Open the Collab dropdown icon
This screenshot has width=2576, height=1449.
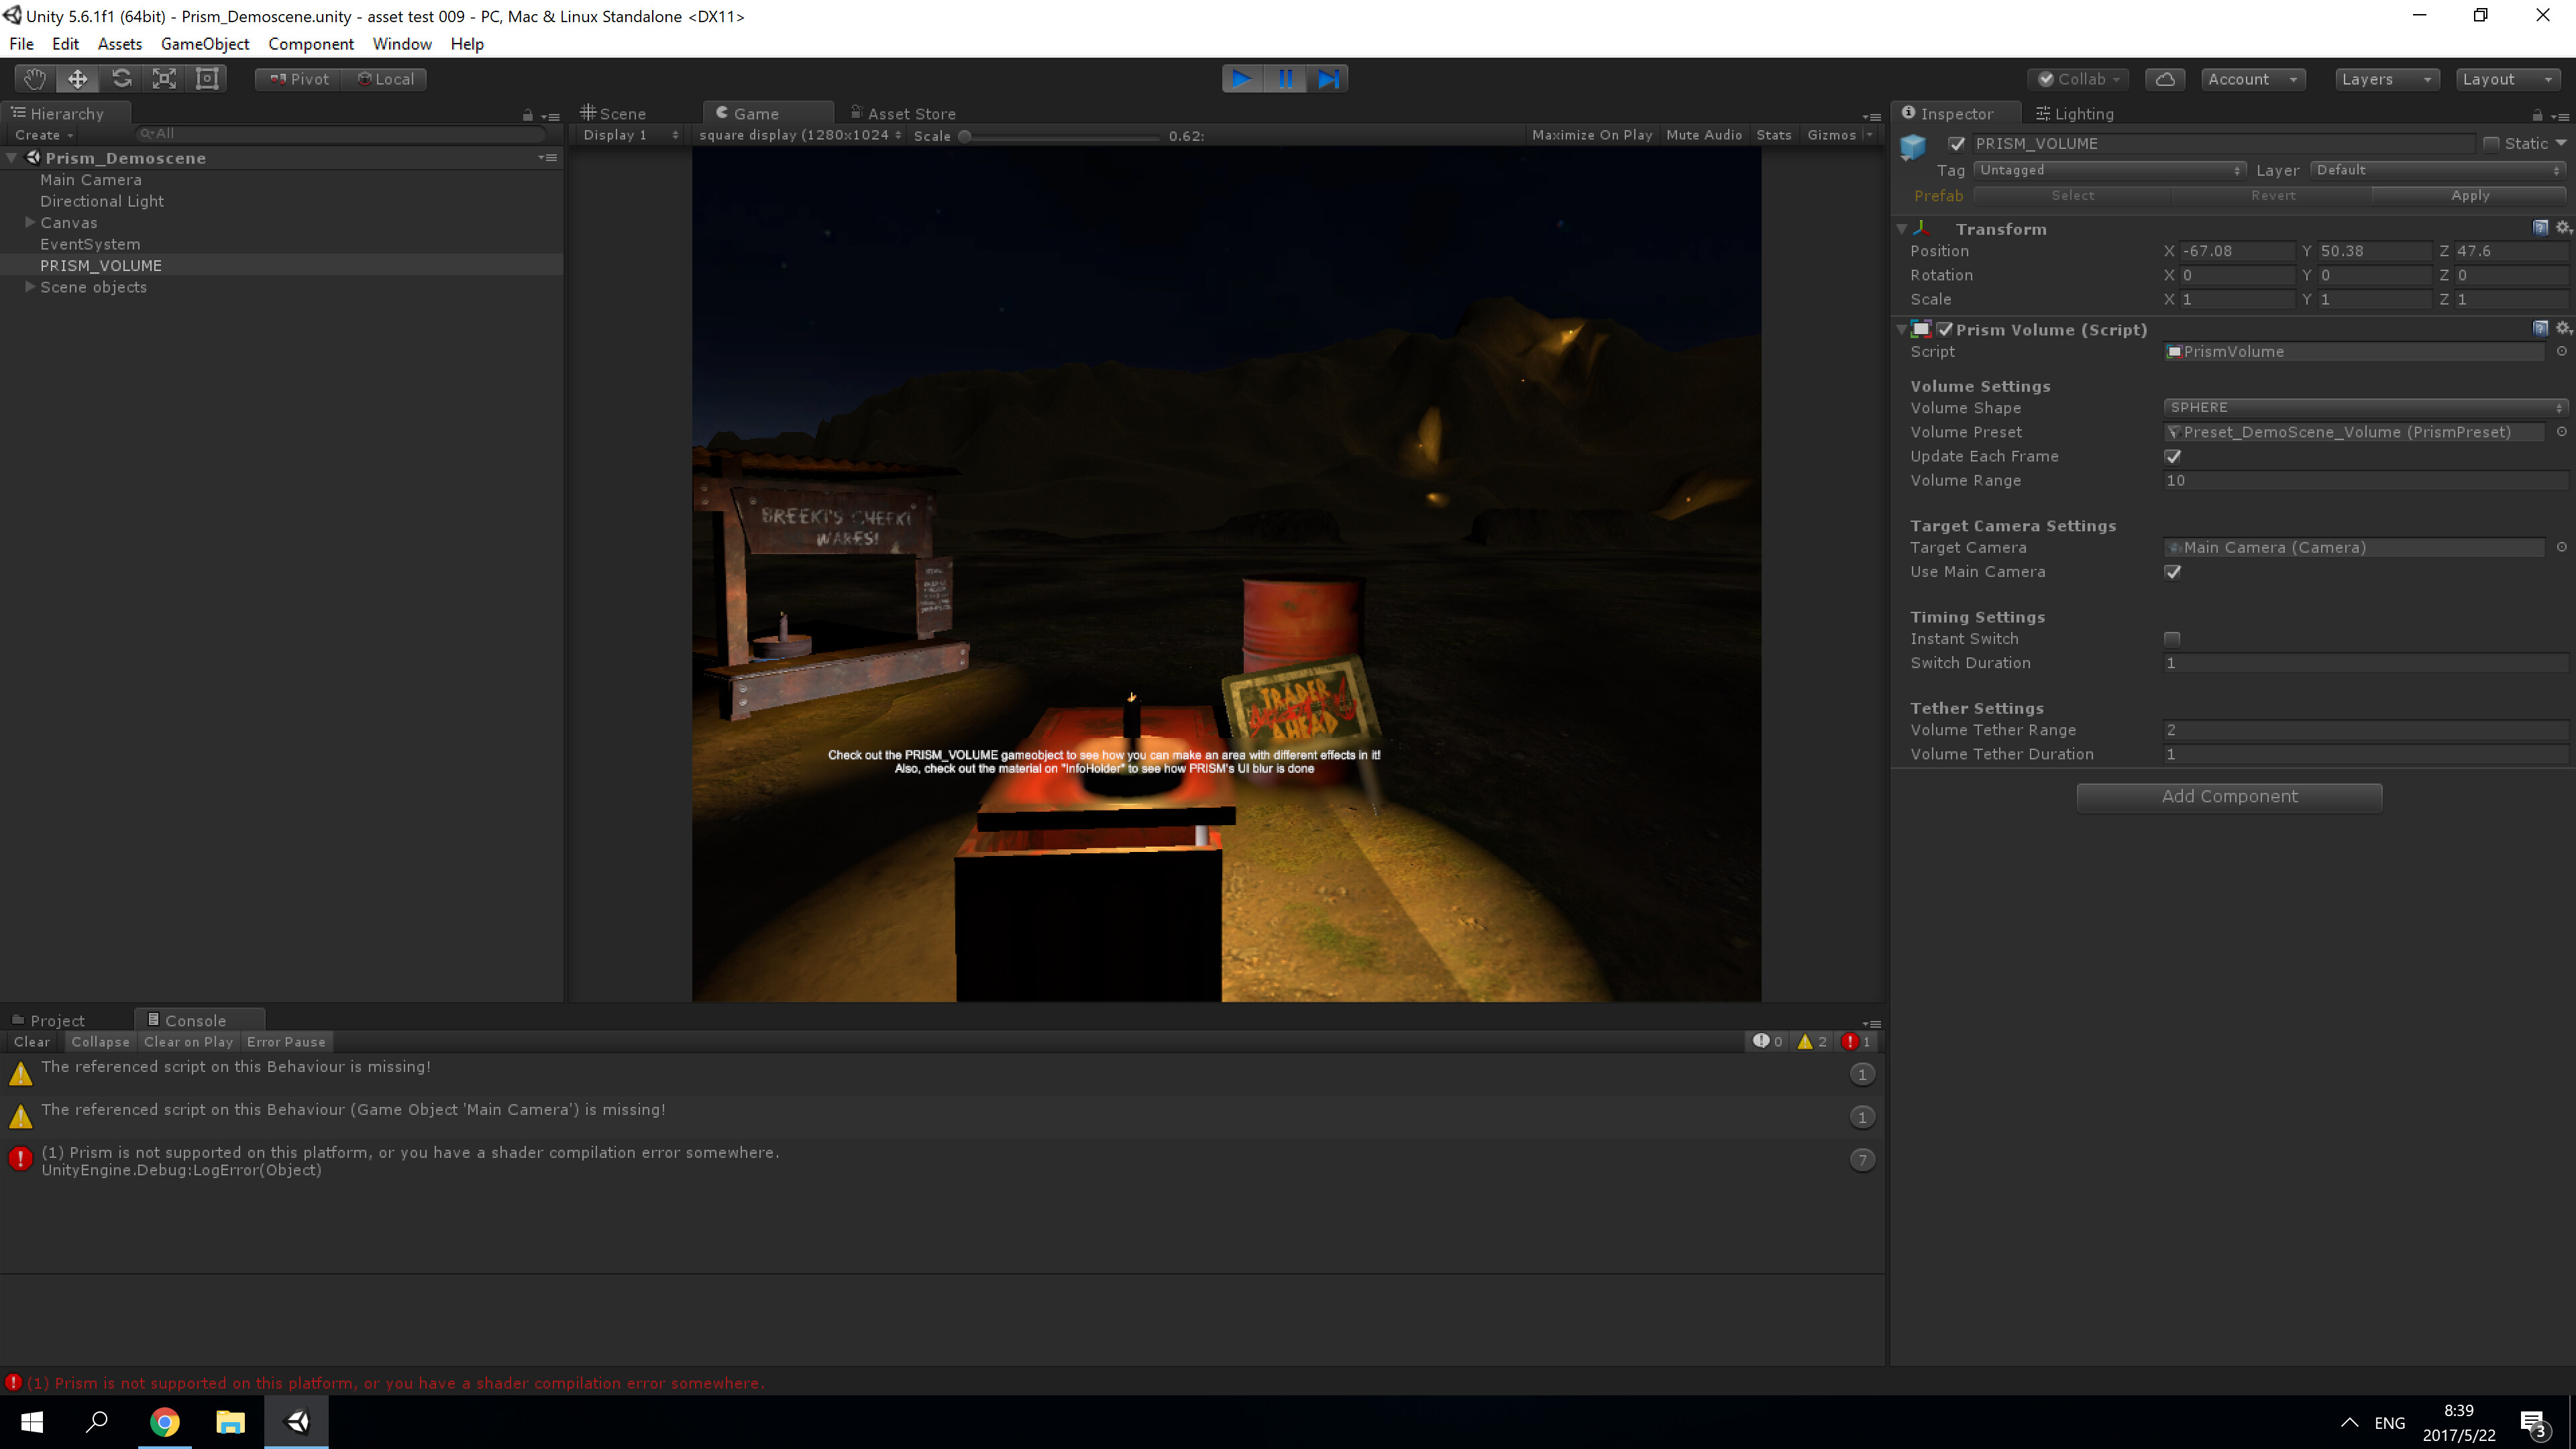click(2117, 79)
